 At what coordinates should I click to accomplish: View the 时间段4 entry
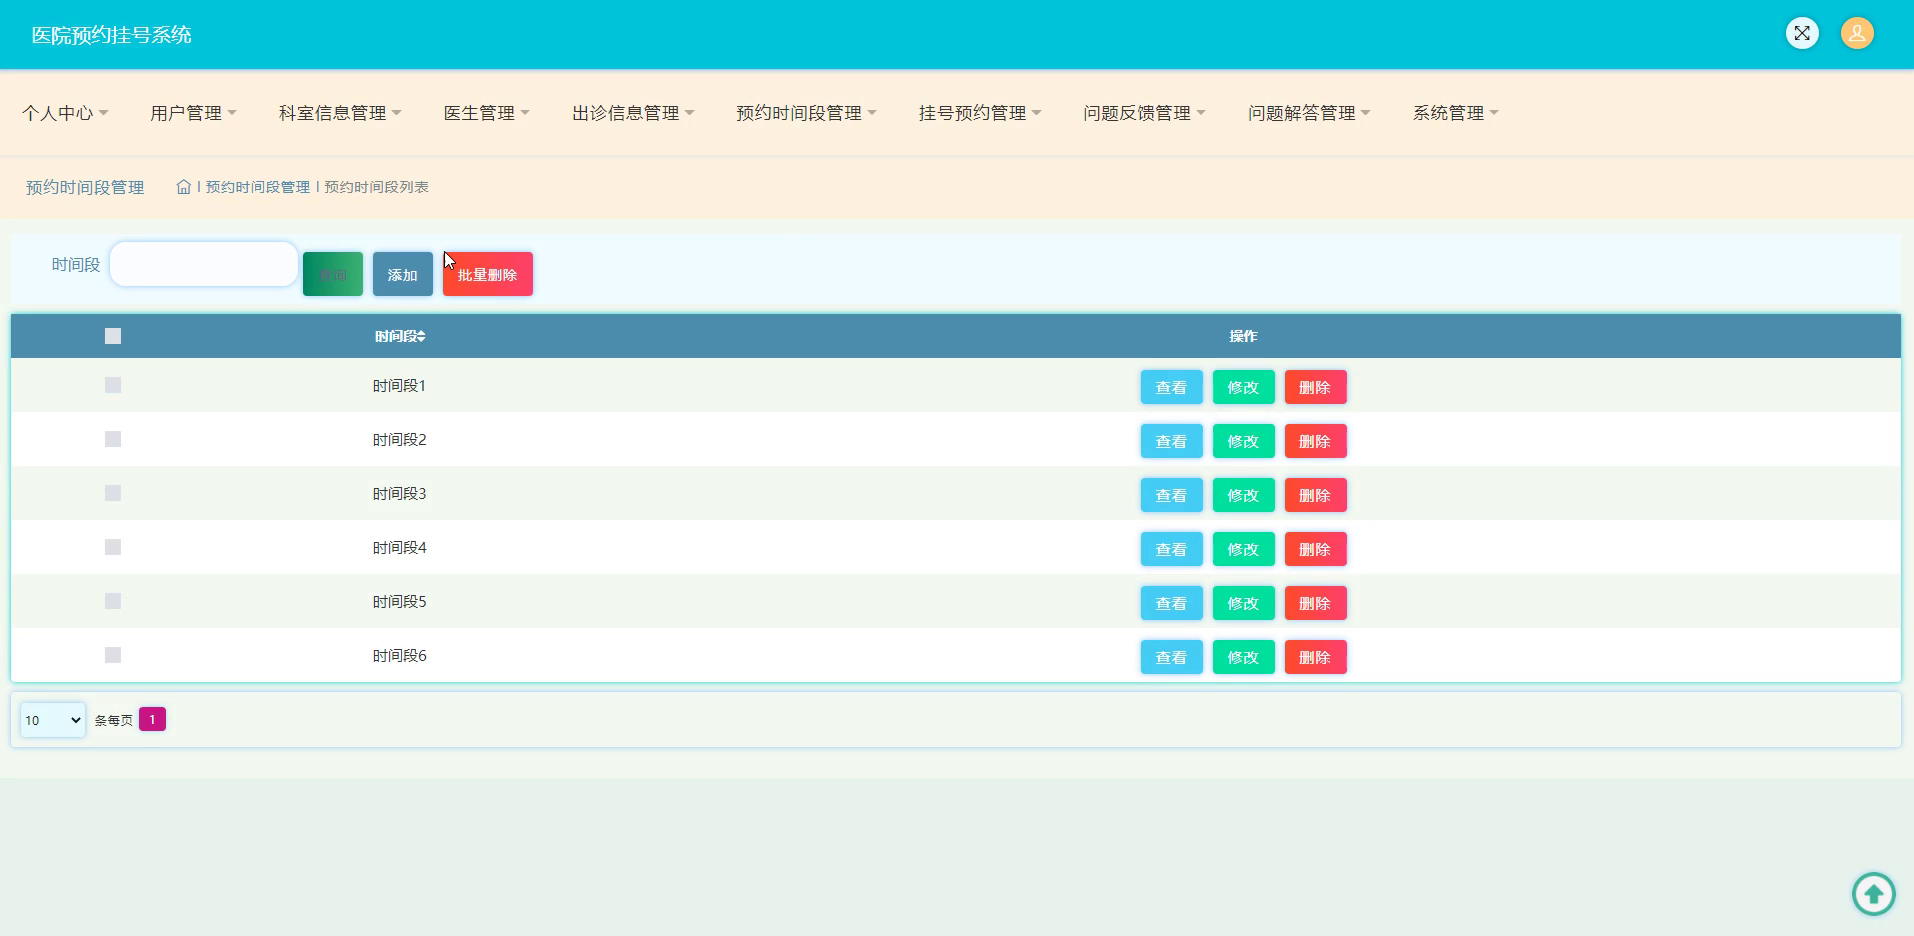click(1171, 549)
